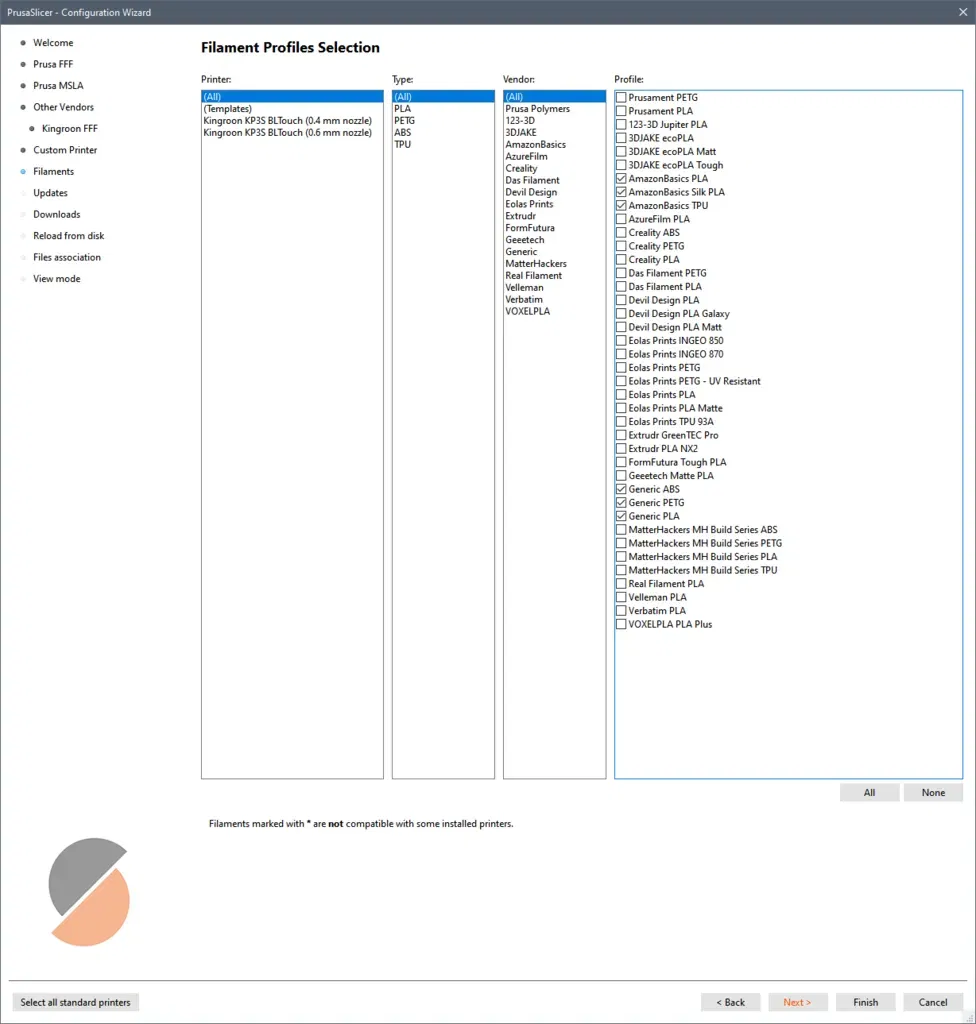
Task: Choose ABS in Type list
Action: (x=443, y=133)
